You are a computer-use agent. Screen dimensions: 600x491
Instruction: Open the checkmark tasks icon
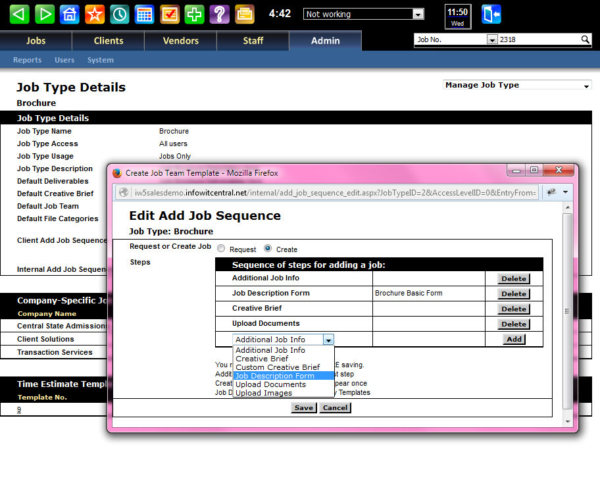coord(170,15)
